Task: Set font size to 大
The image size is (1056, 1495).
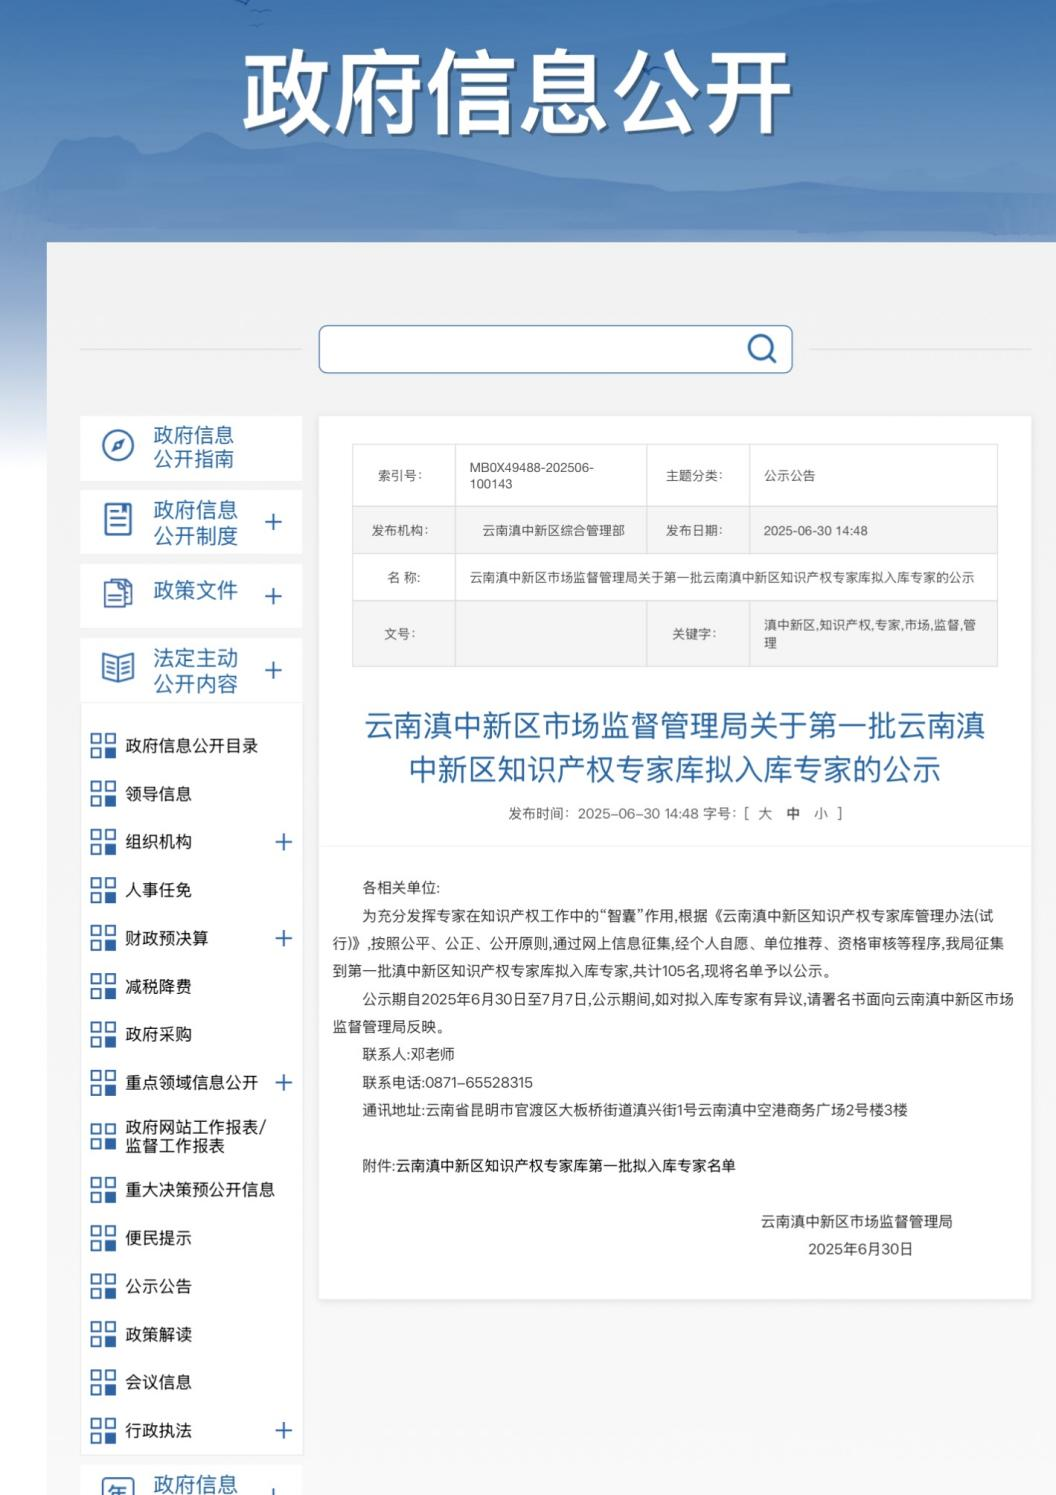Action: [x=765, y=814]
